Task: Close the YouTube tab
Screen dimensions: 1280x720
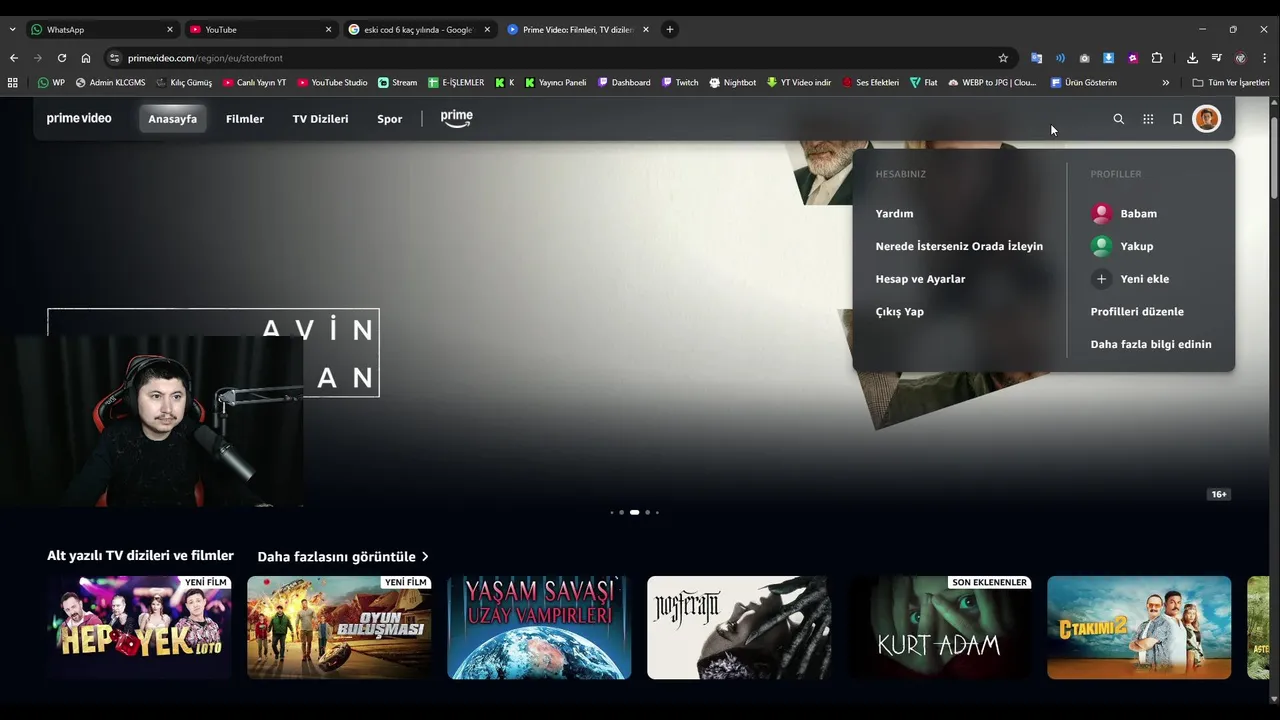Action: point(328,30)
